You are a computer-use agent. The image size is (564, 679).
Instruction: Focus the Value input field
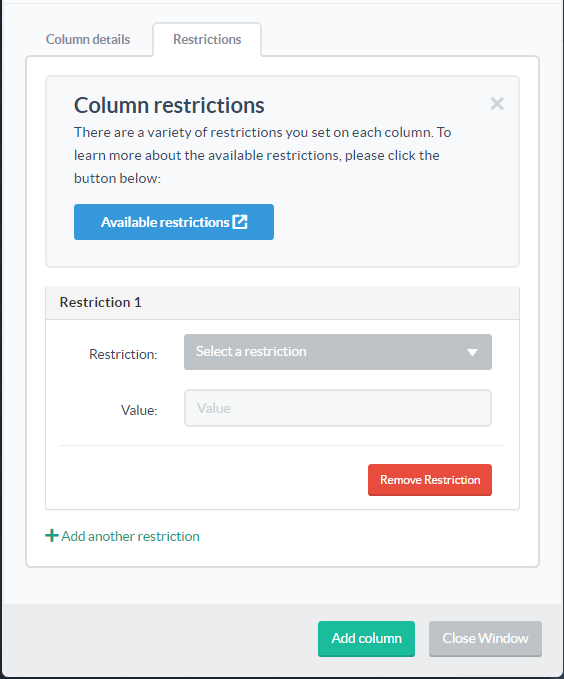tap(338, 408)
